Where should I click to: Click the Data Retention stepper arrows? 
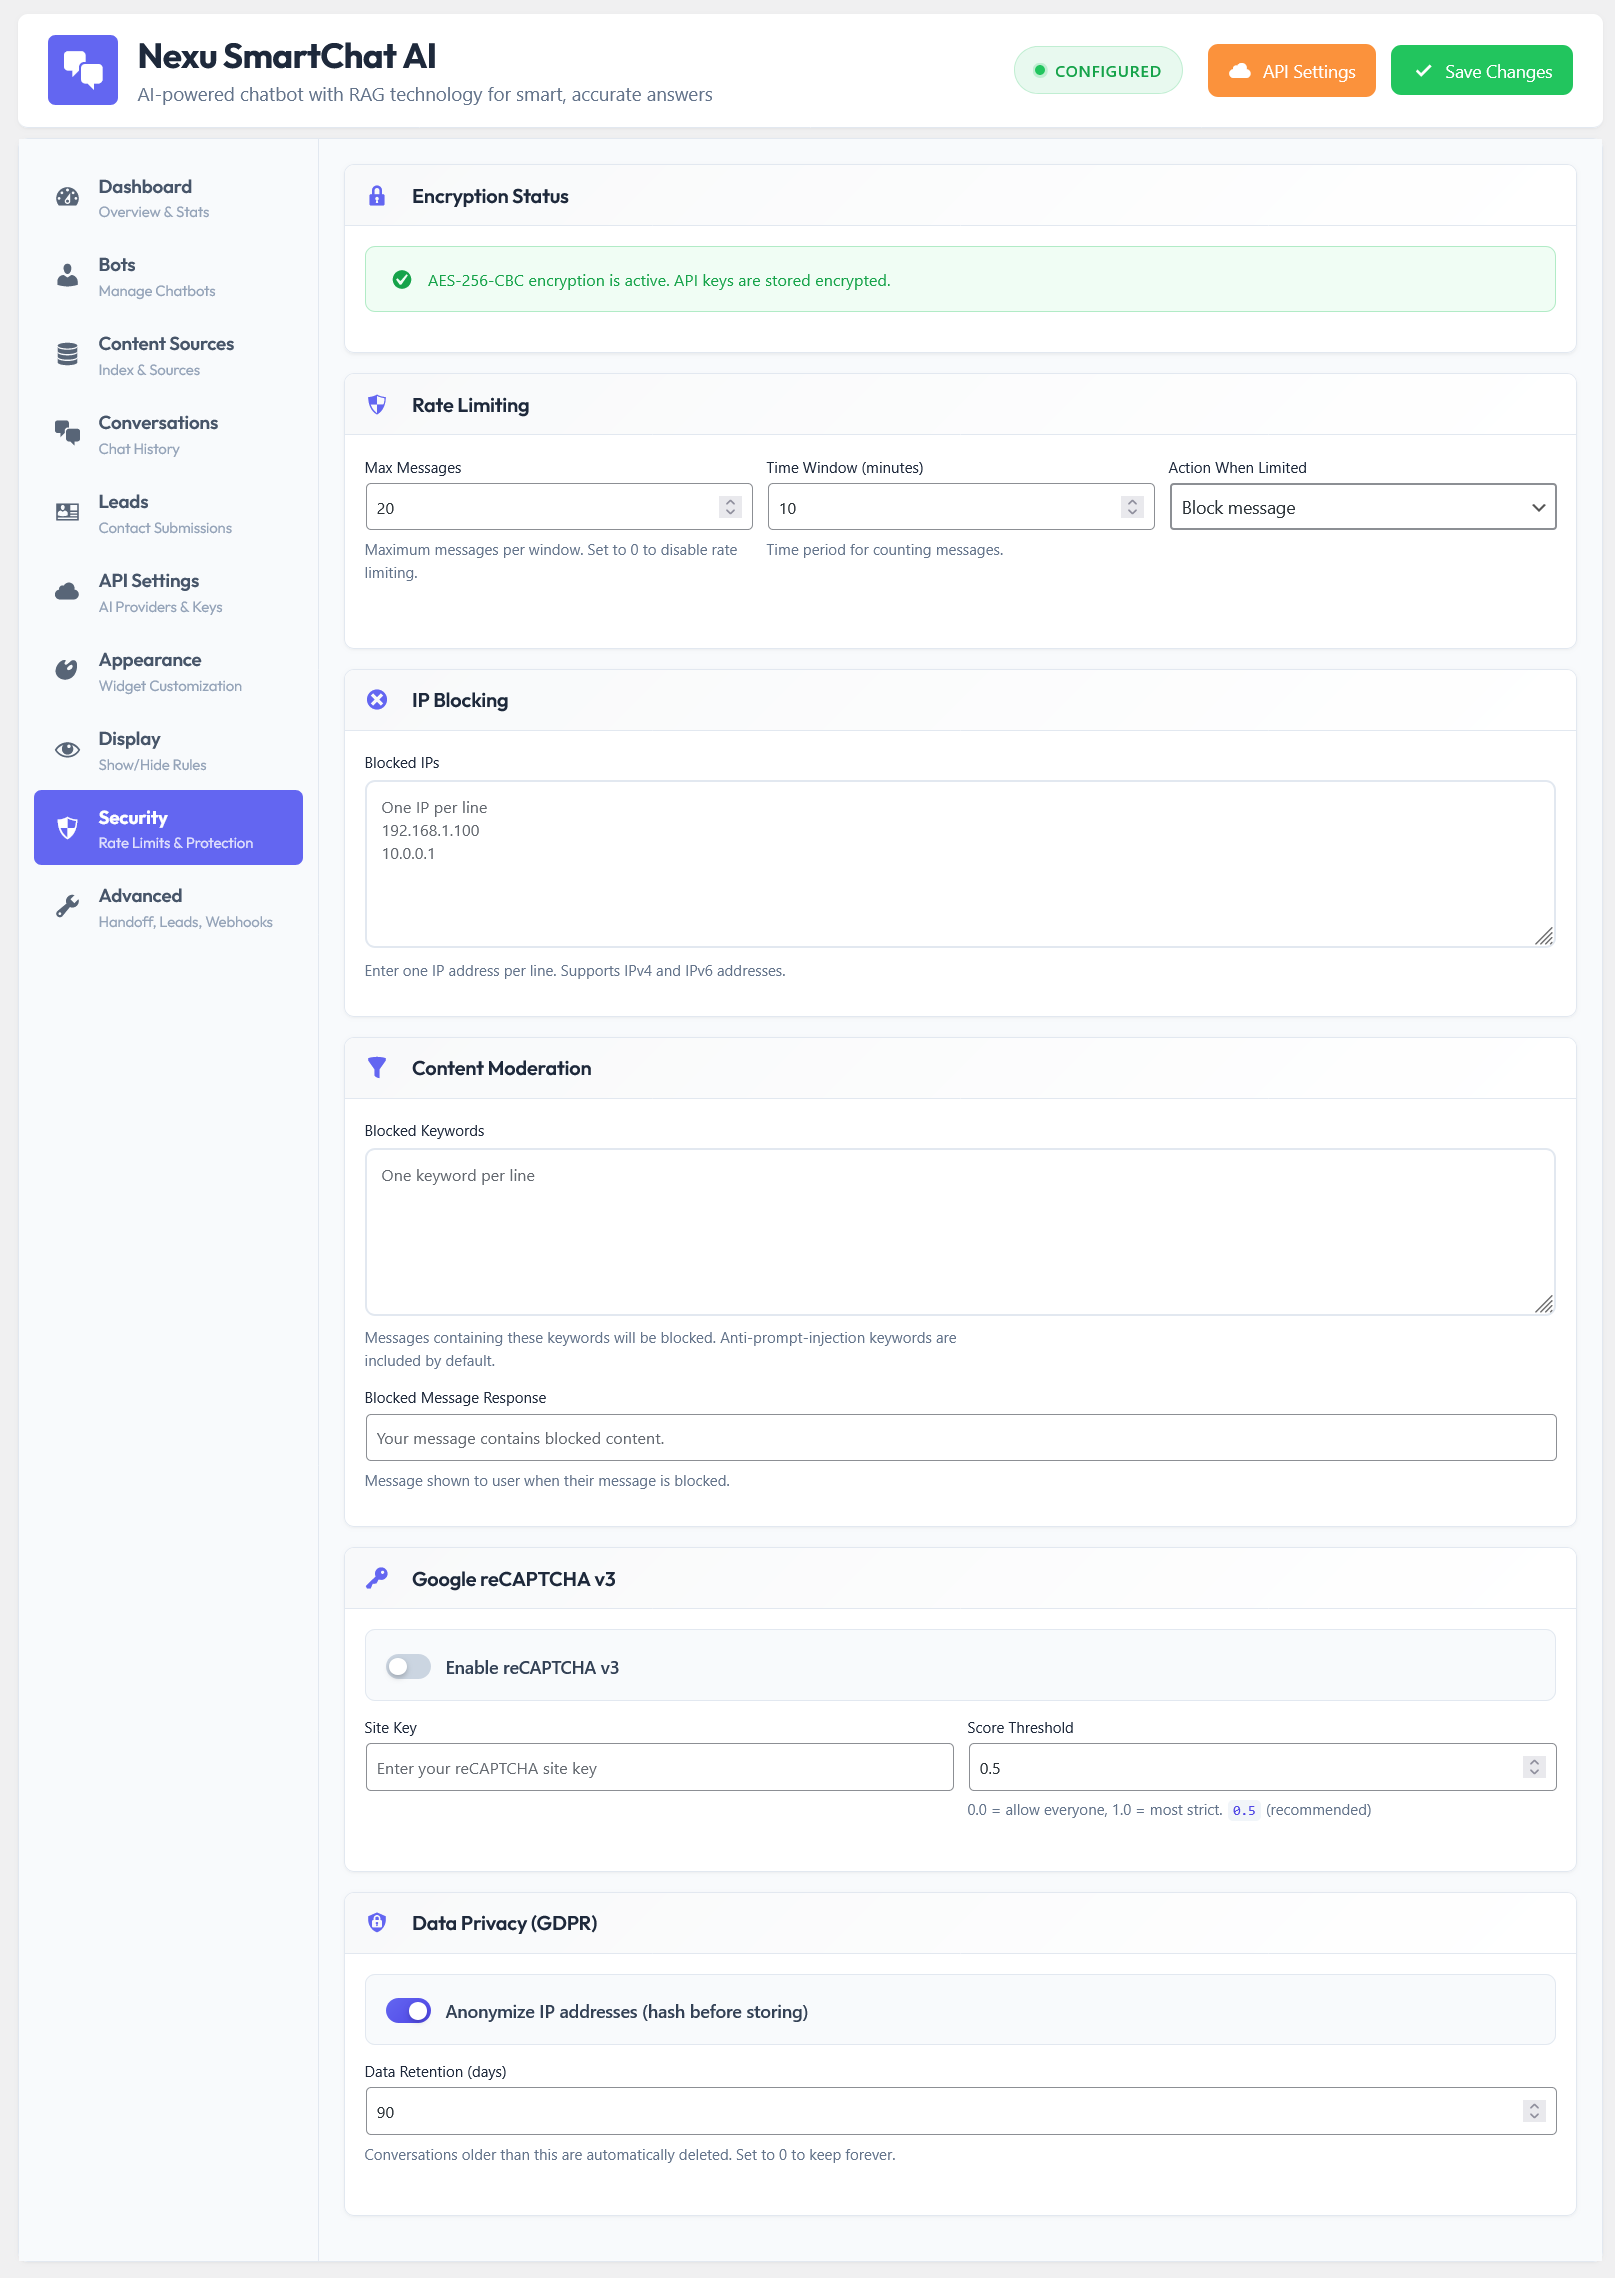(1535, 2111)
